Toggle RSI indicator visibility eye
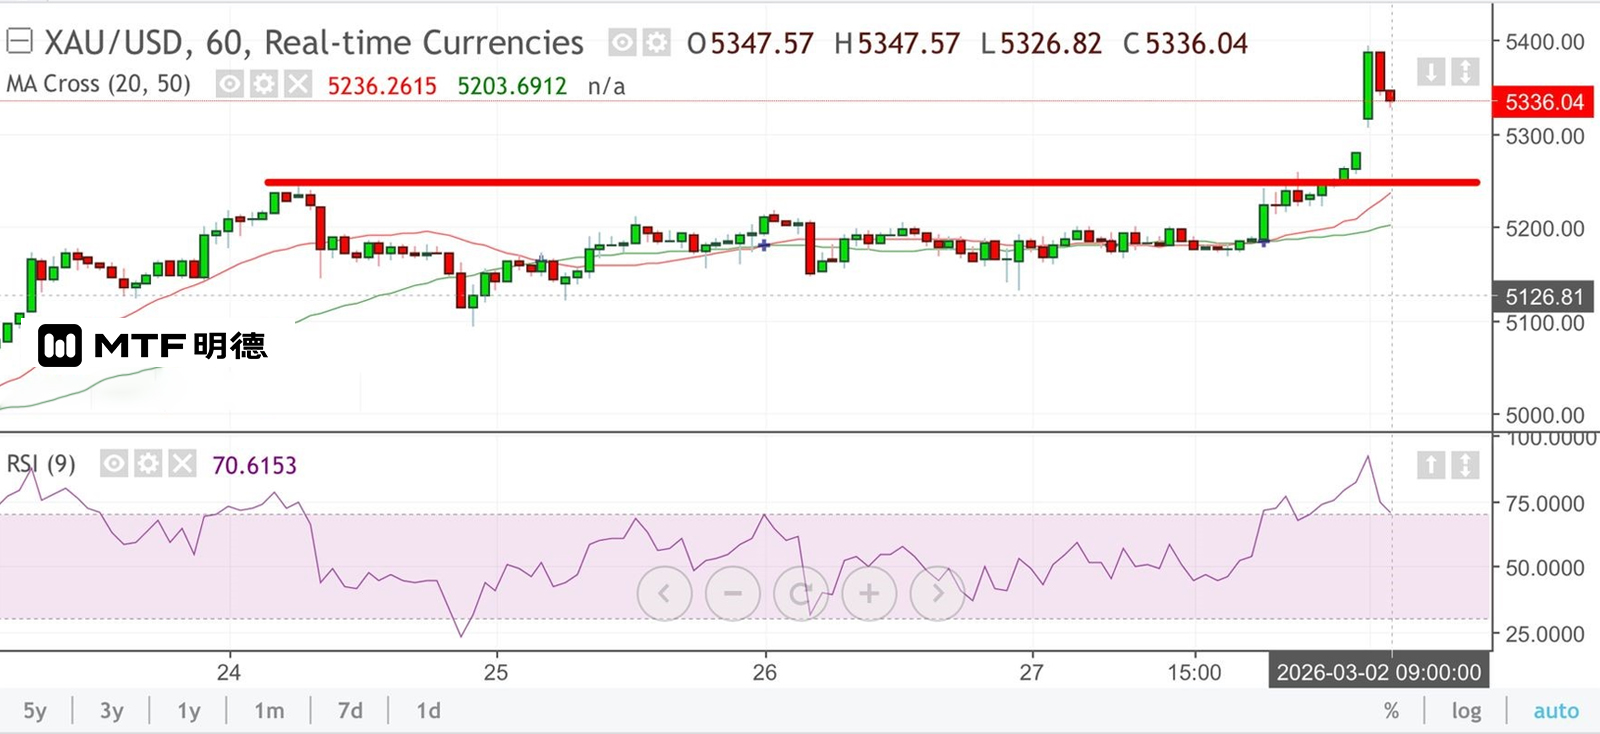 tap(114, 464)
